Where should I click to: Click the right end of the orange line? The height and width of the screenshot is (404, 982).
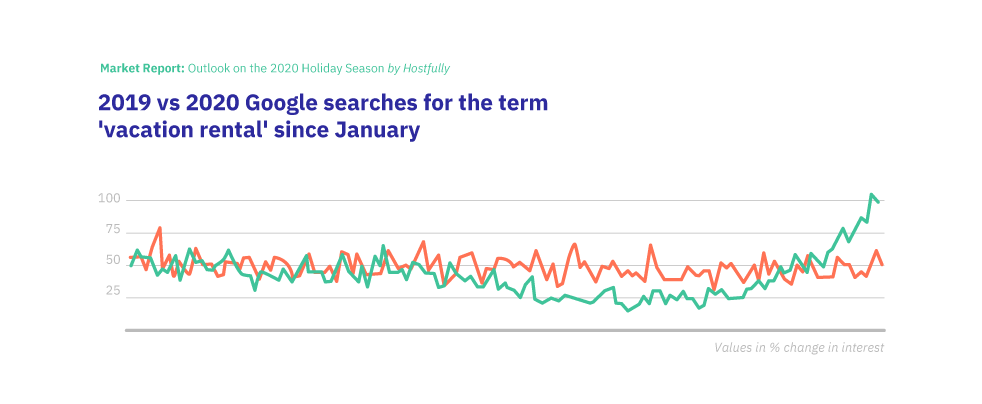(882, 264)
